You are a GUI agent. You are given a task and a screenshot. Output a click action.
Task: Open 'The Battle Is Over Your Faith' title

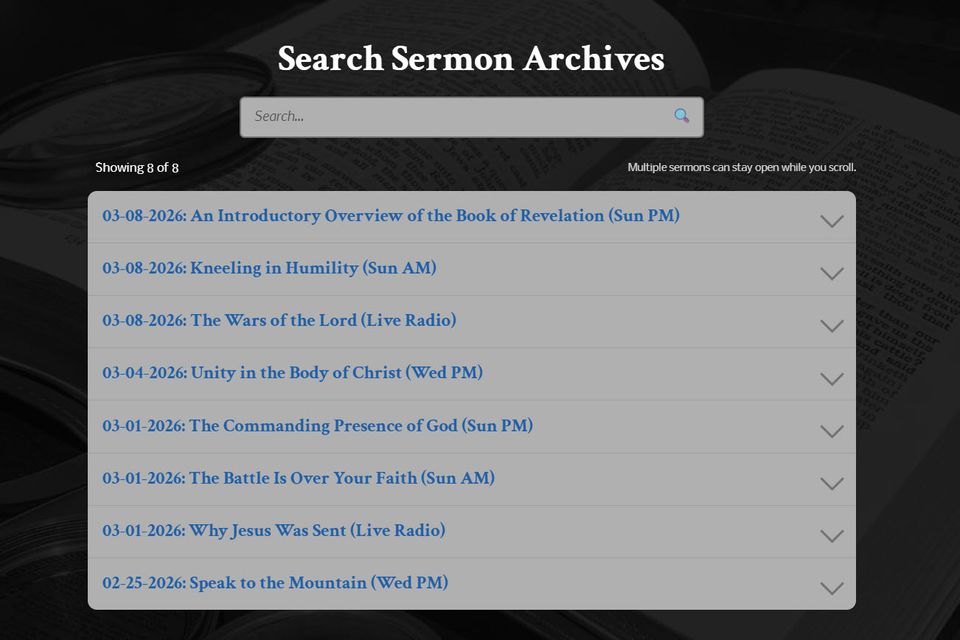[x=298, y=478]
